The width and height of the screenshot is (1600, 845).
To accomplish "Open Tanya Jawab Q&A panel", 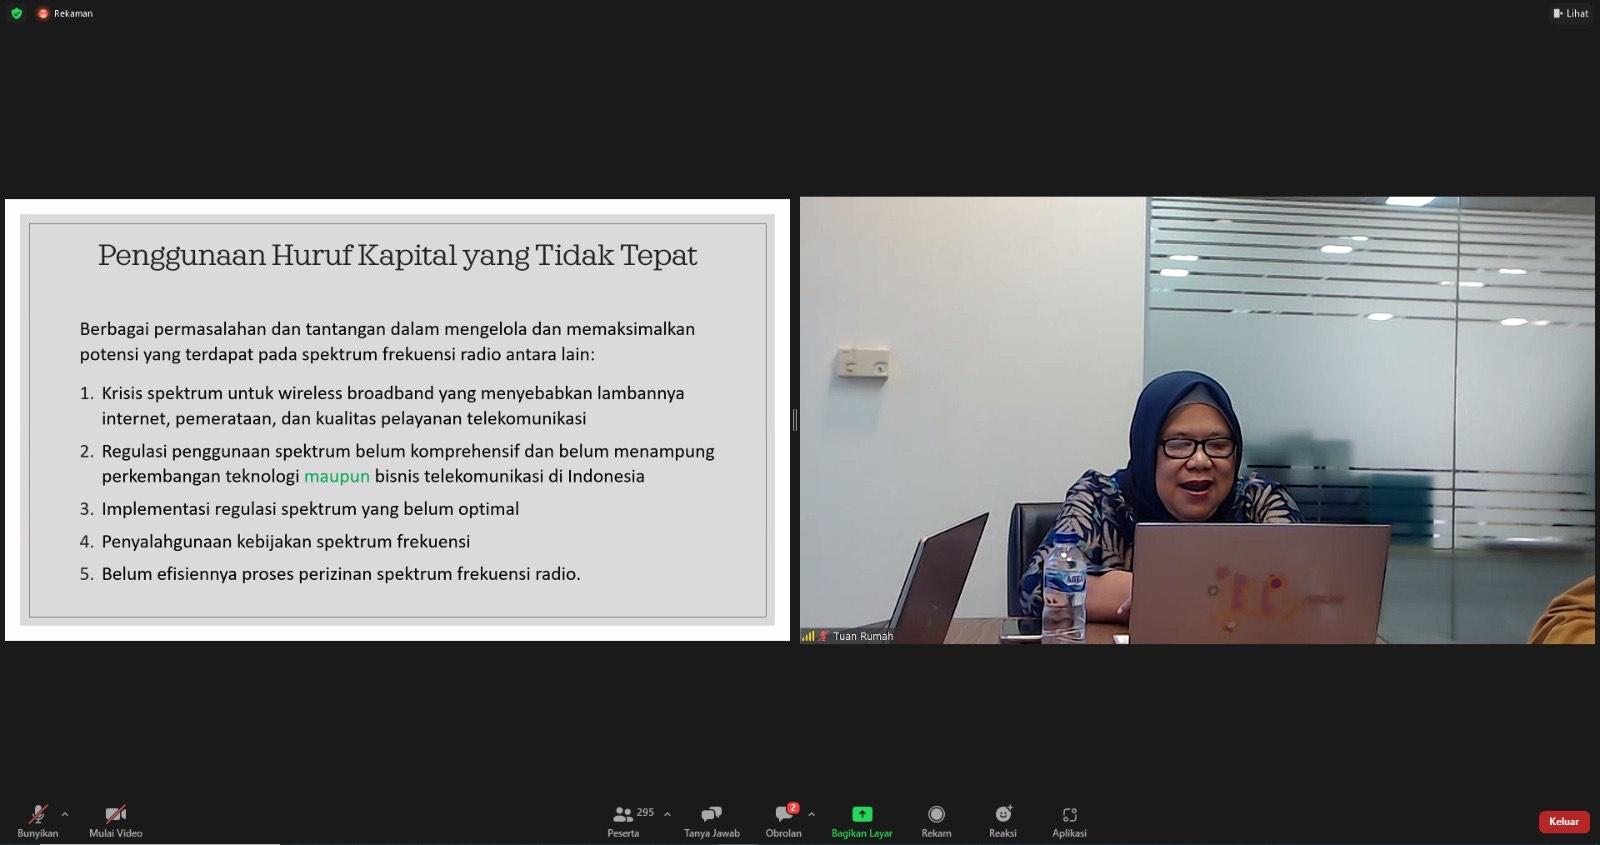I will 711,816.
